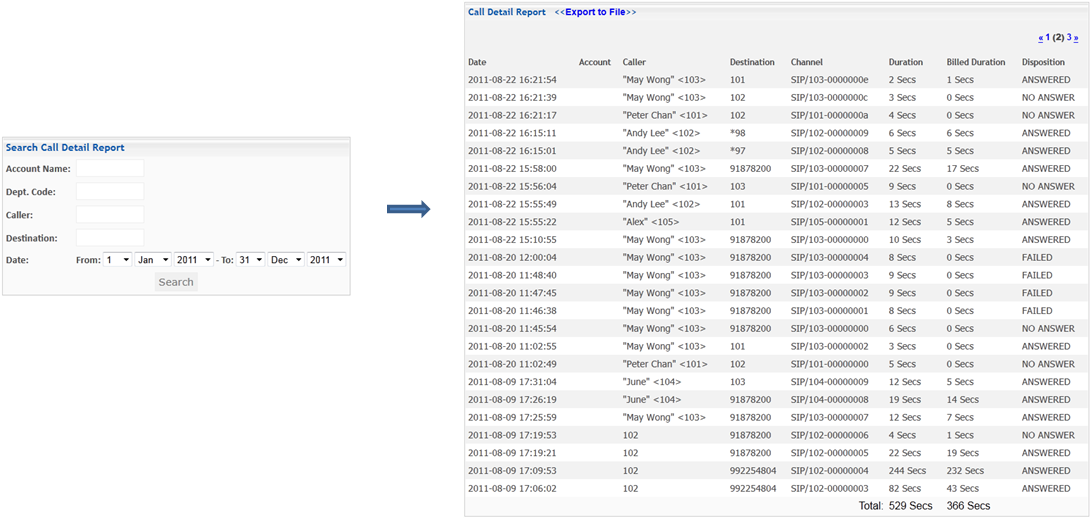Click the Billed Duration column header
Screen dimensions: 1090x518
click(x=976, y=62)
